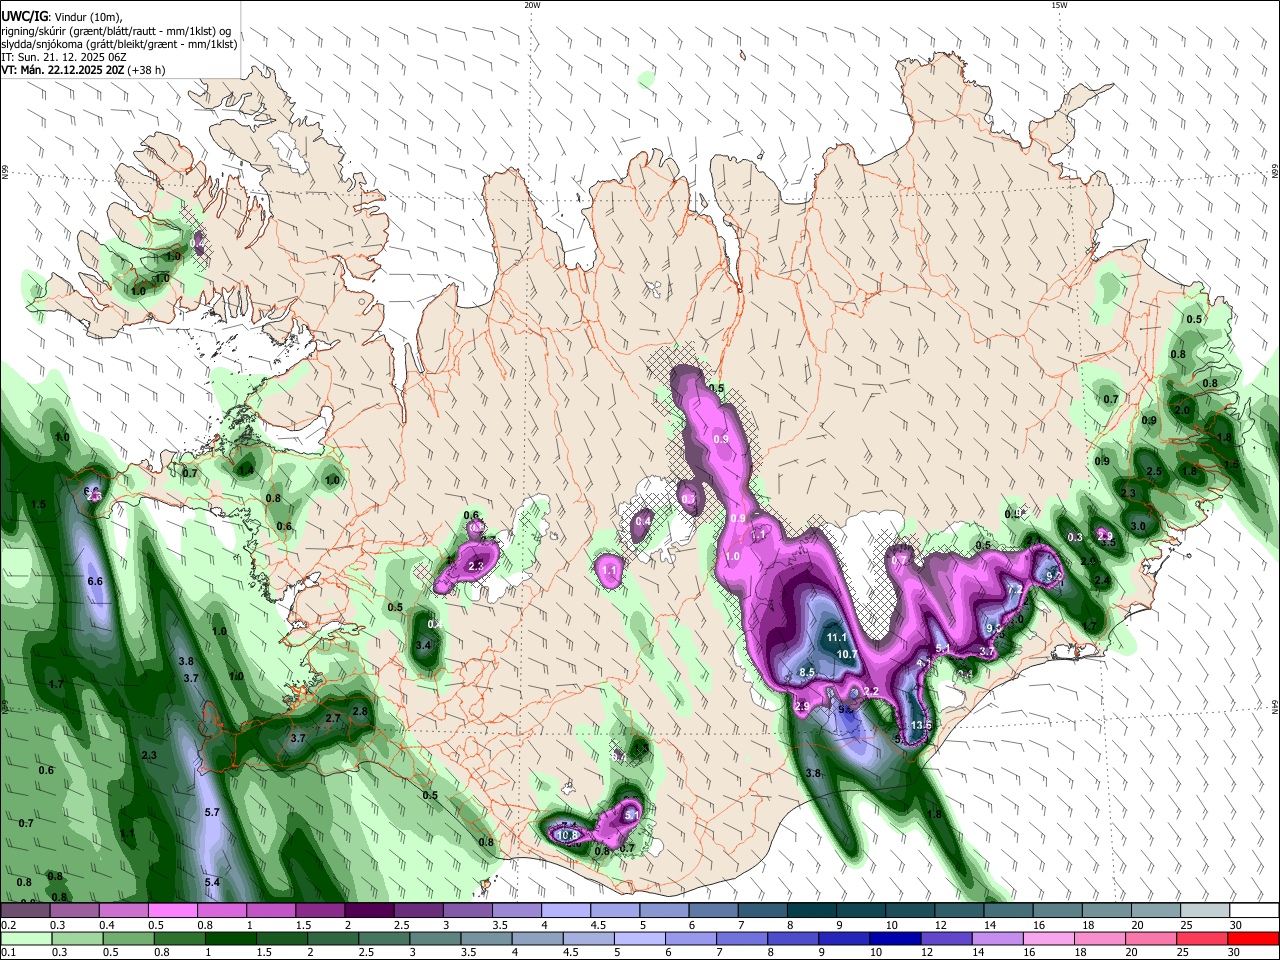The width and height of the screenshot is (1280, 960).
Task: Click the 10.7 precipitation value on the map
Action: coord(848,654)
